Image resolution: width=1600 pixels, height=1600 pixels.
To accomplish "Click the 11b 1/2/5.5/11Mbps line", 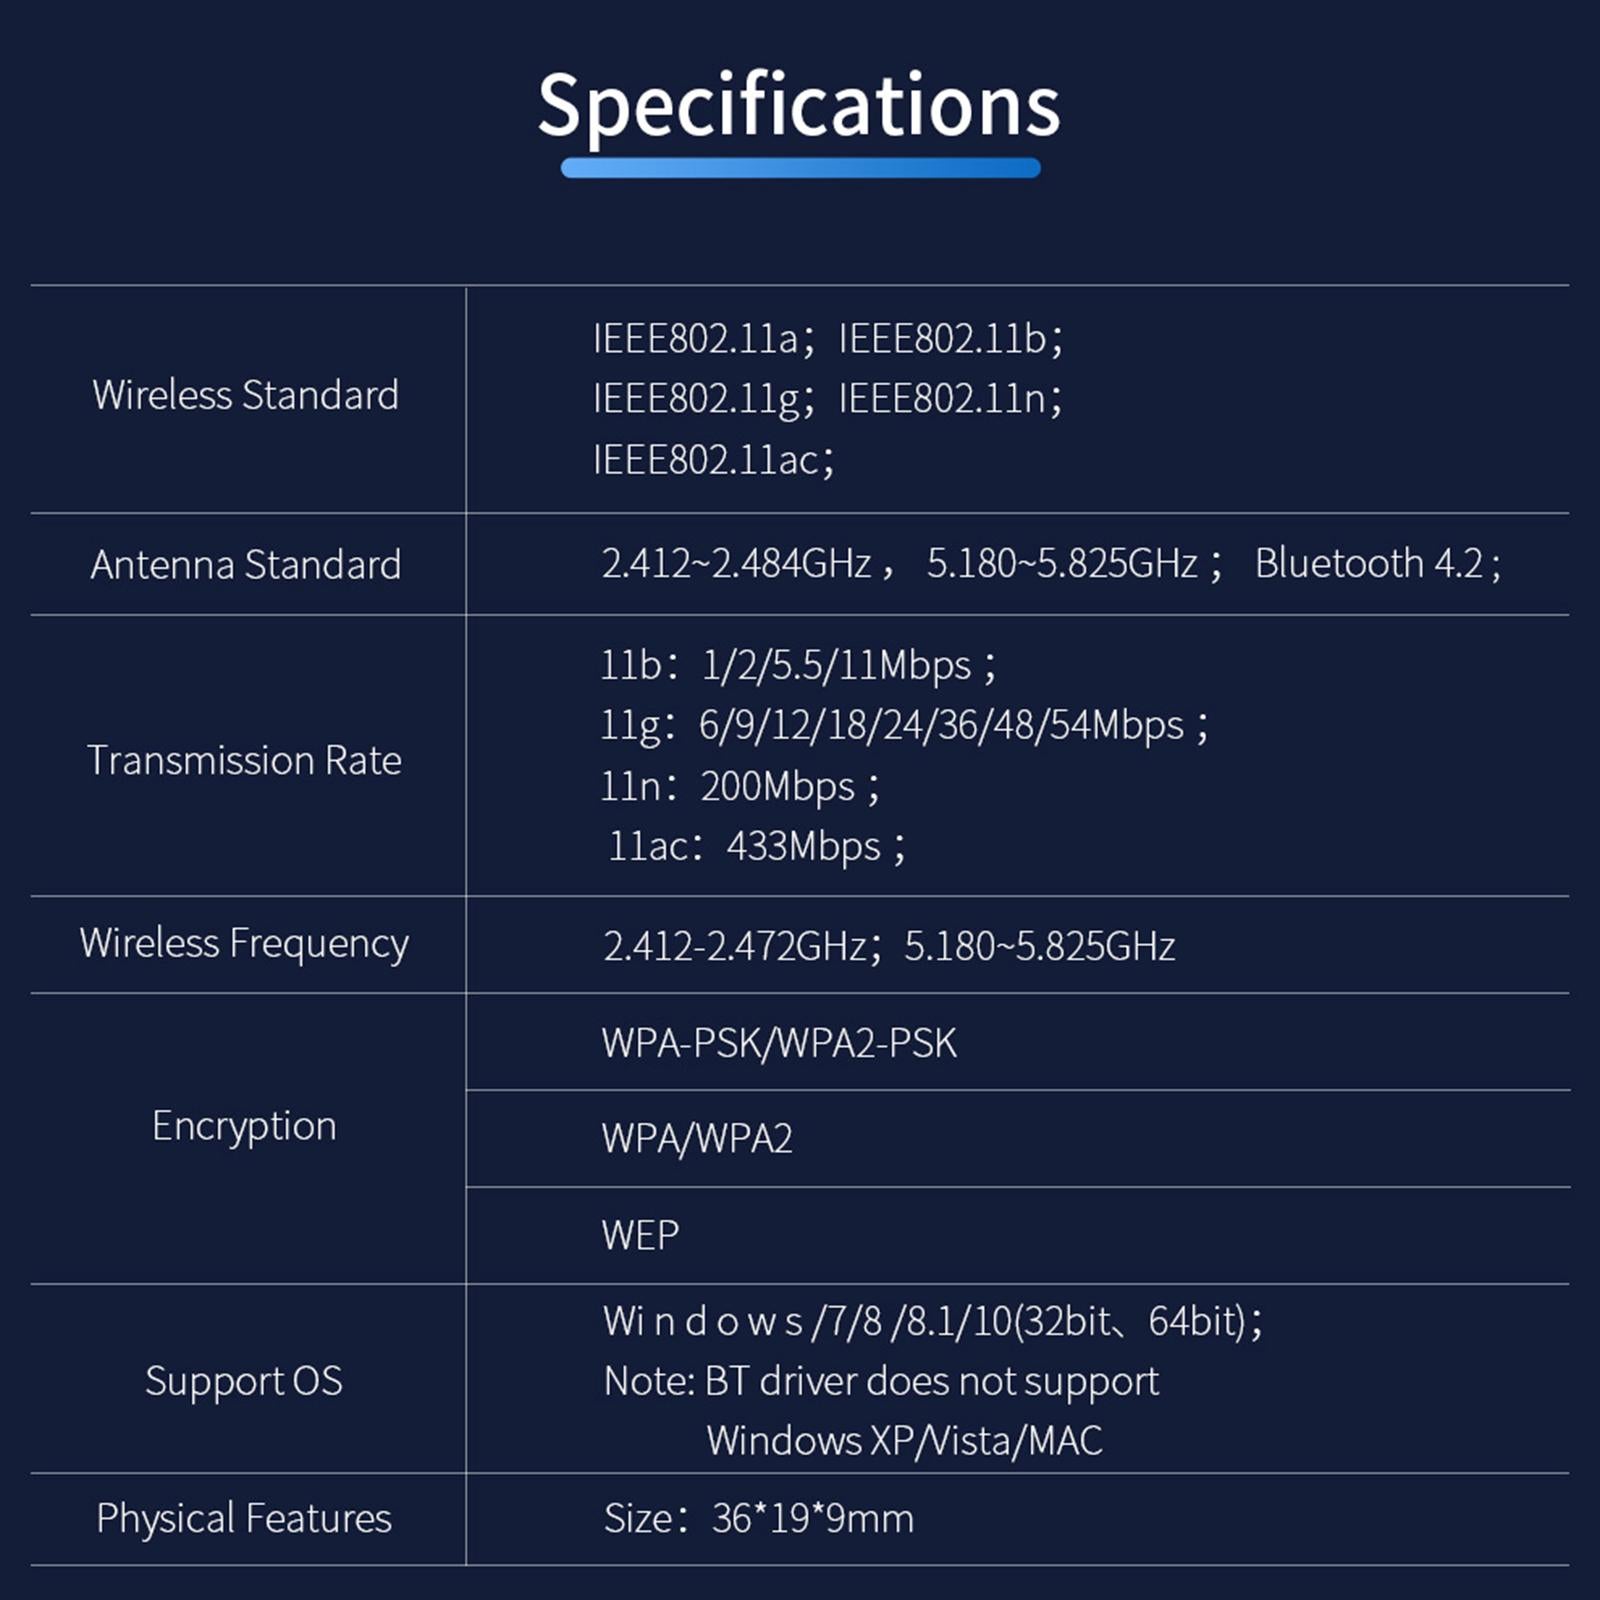I will (x=797, y=666).
